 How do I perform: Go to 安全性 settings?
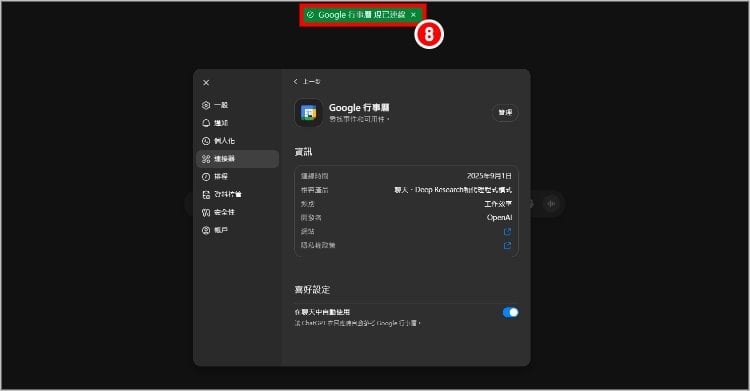(x=237, y=212)
